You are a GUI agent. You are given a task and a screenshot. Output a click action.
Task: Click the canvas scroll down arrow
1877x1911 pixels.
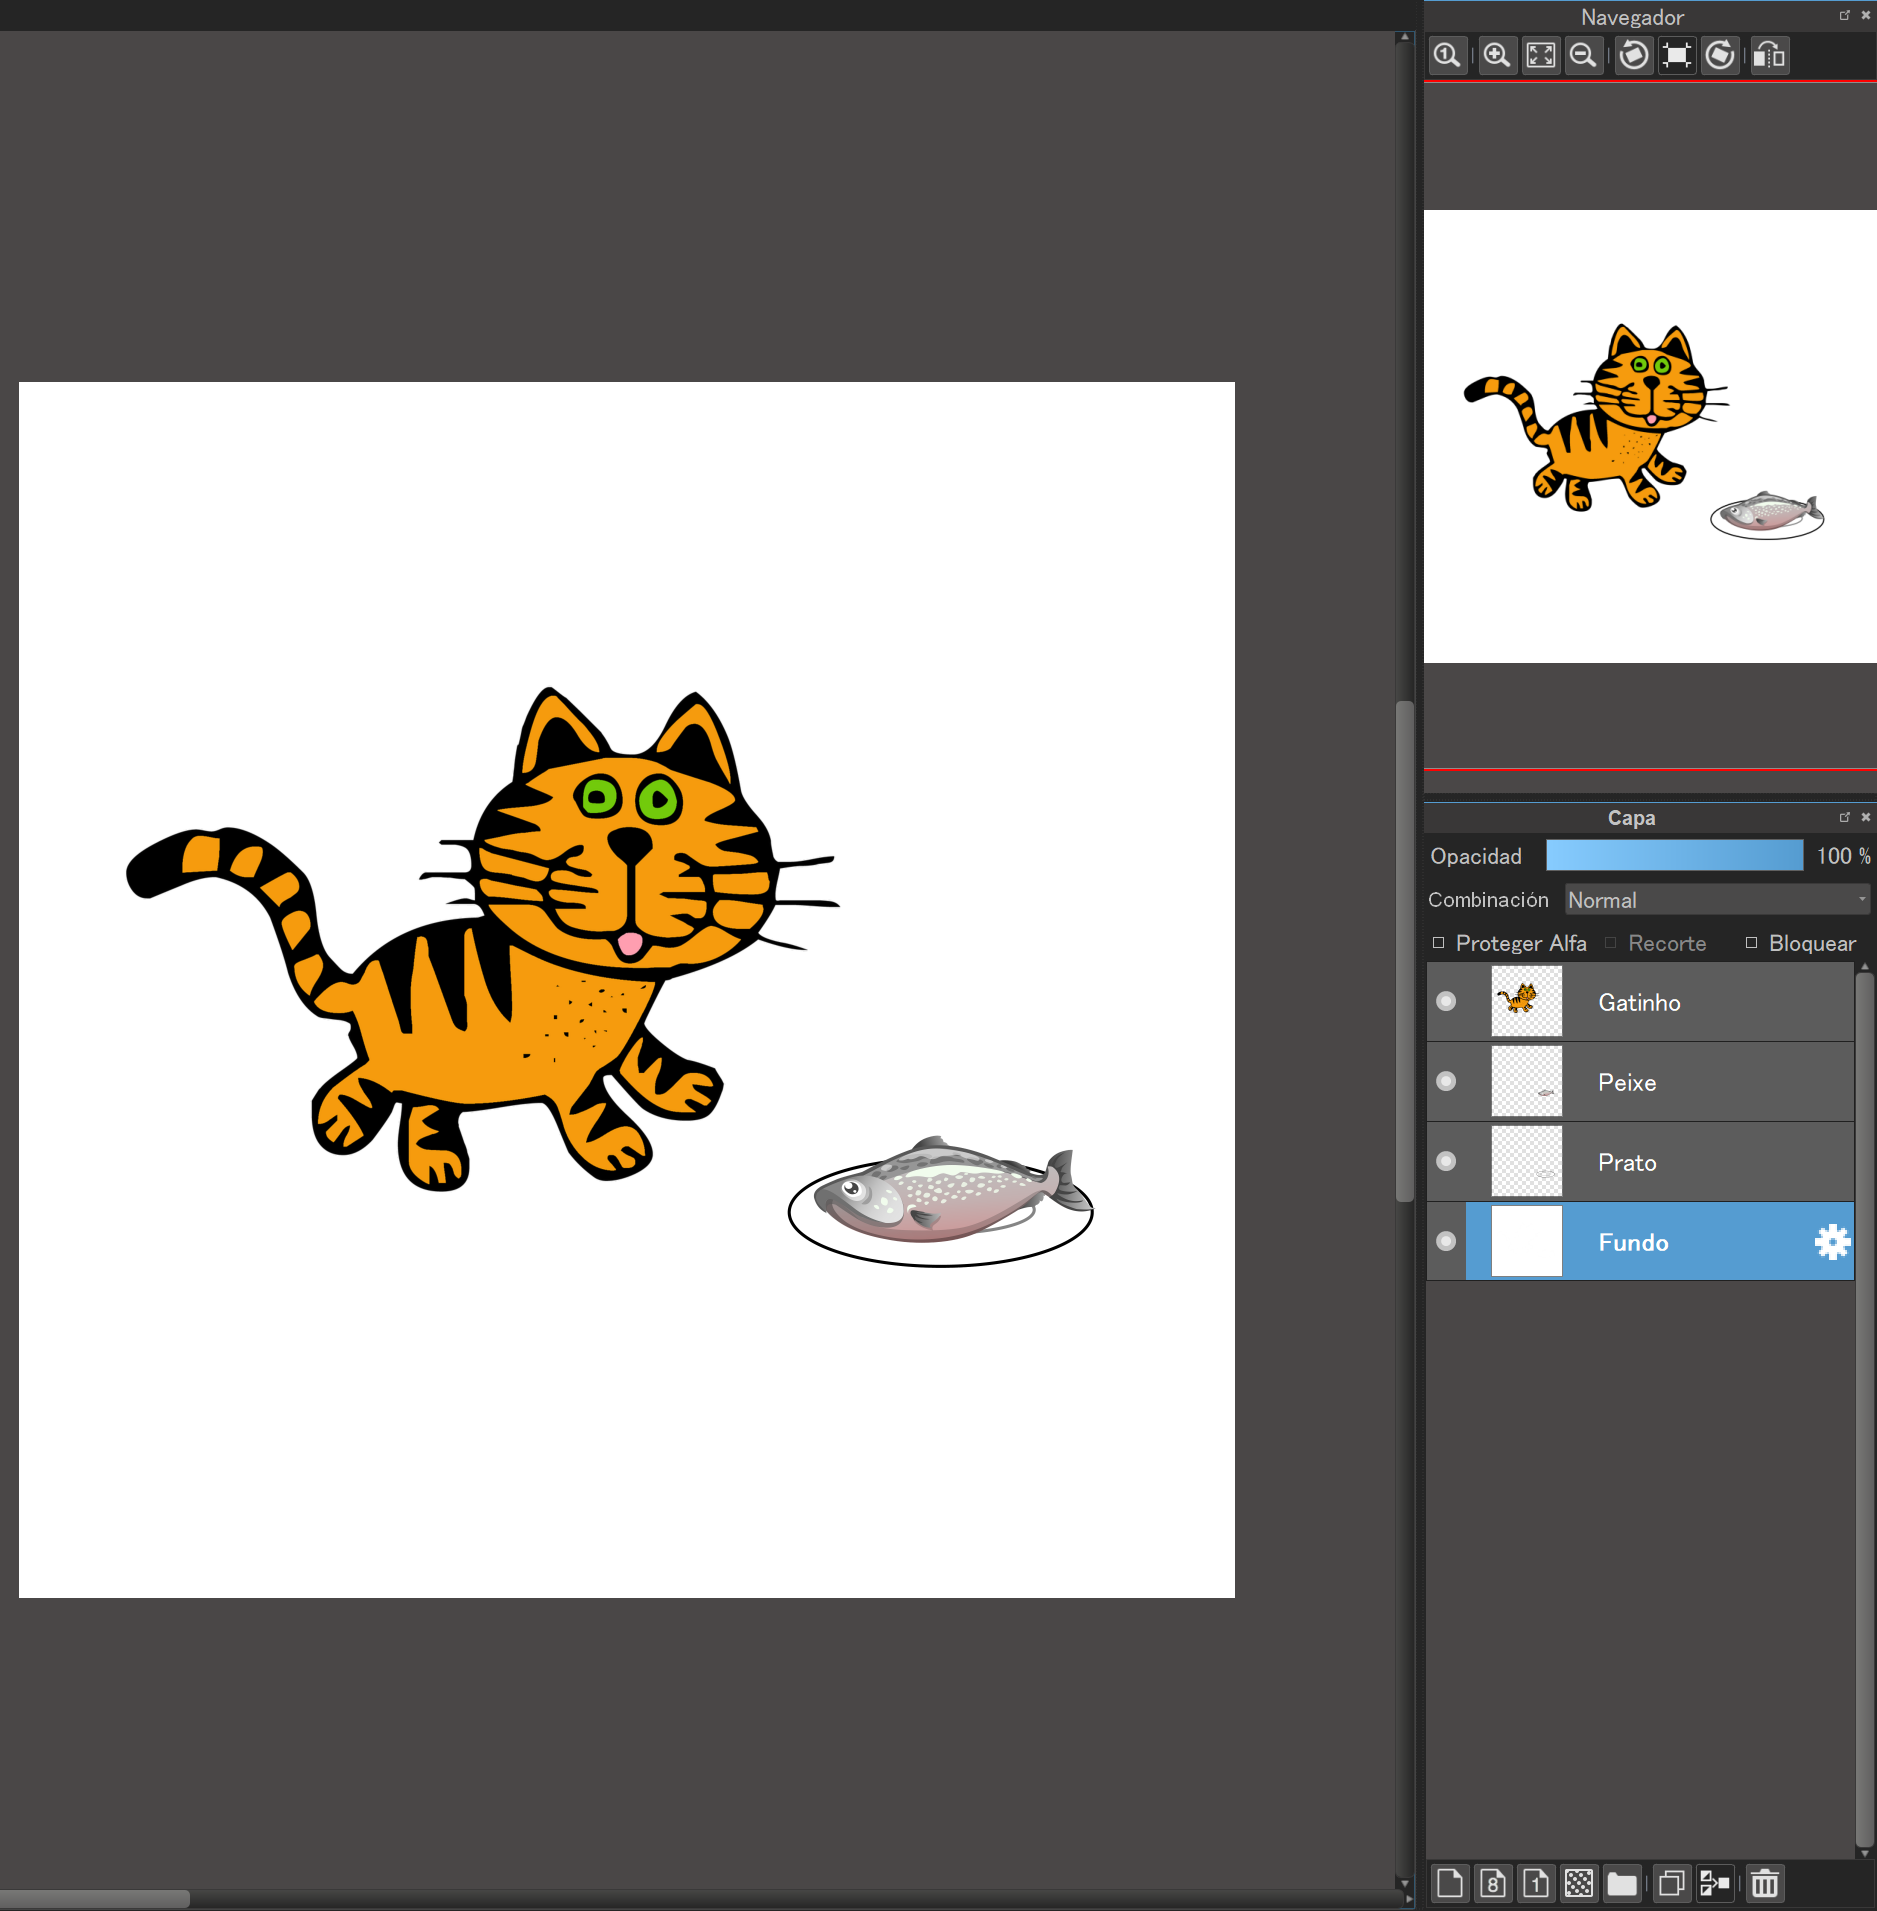(x=1404, y=1884)
